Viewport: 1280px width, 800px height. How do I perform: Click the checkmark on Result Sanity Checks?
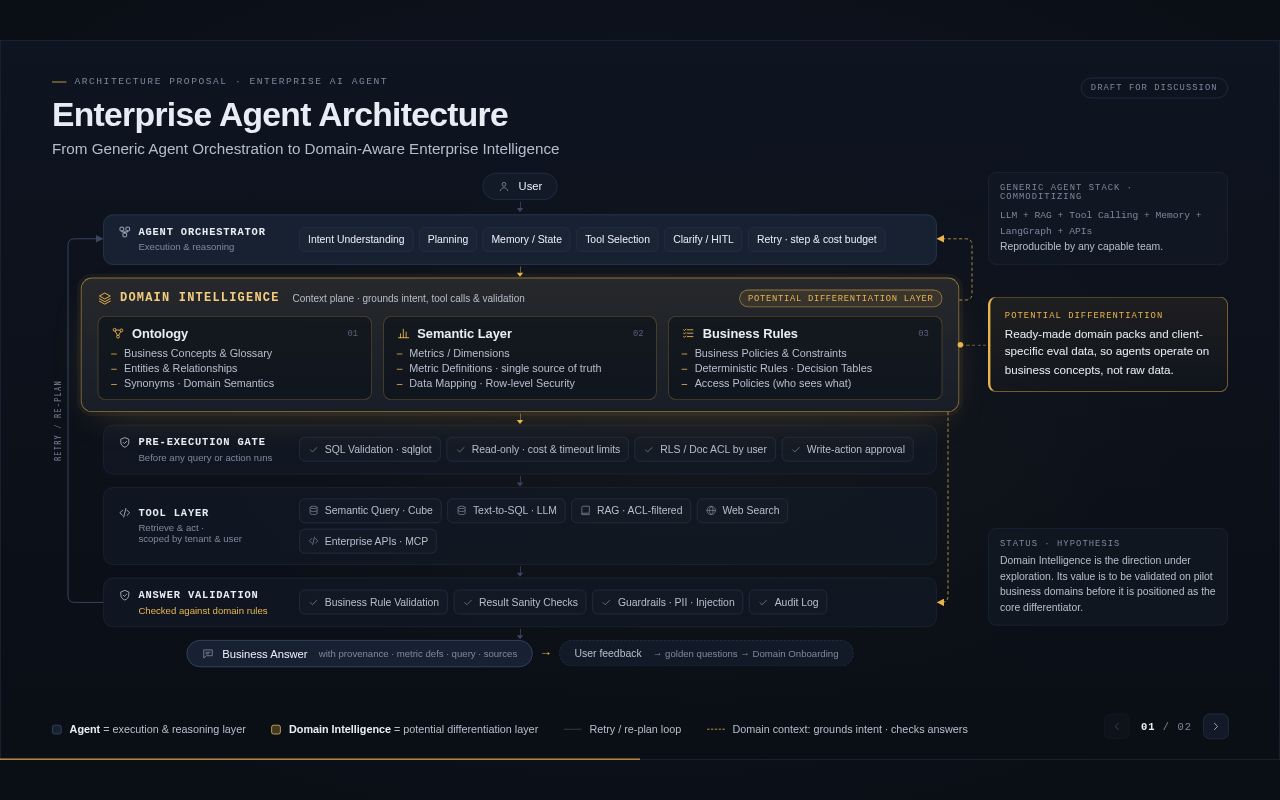pyautogui.click(x=468, y=602)
